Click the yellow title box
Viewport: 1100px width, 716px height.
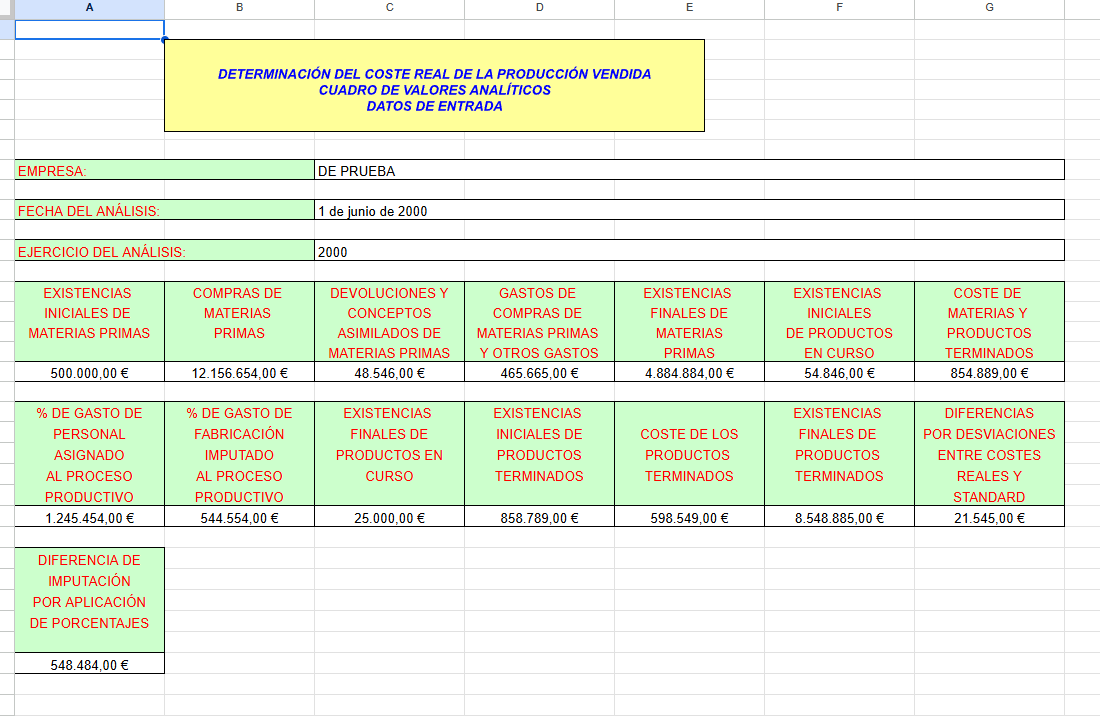(434, 86)
